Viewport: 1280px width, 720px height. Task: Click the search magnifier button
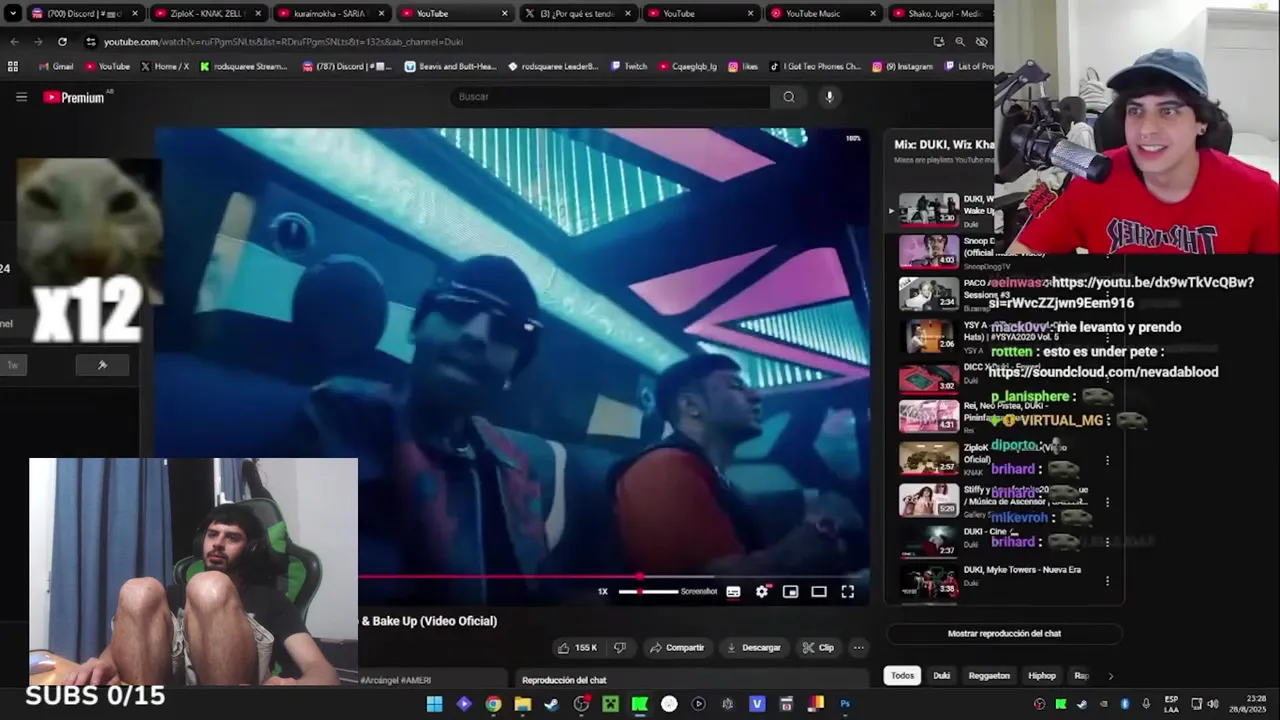pos(789,97)
